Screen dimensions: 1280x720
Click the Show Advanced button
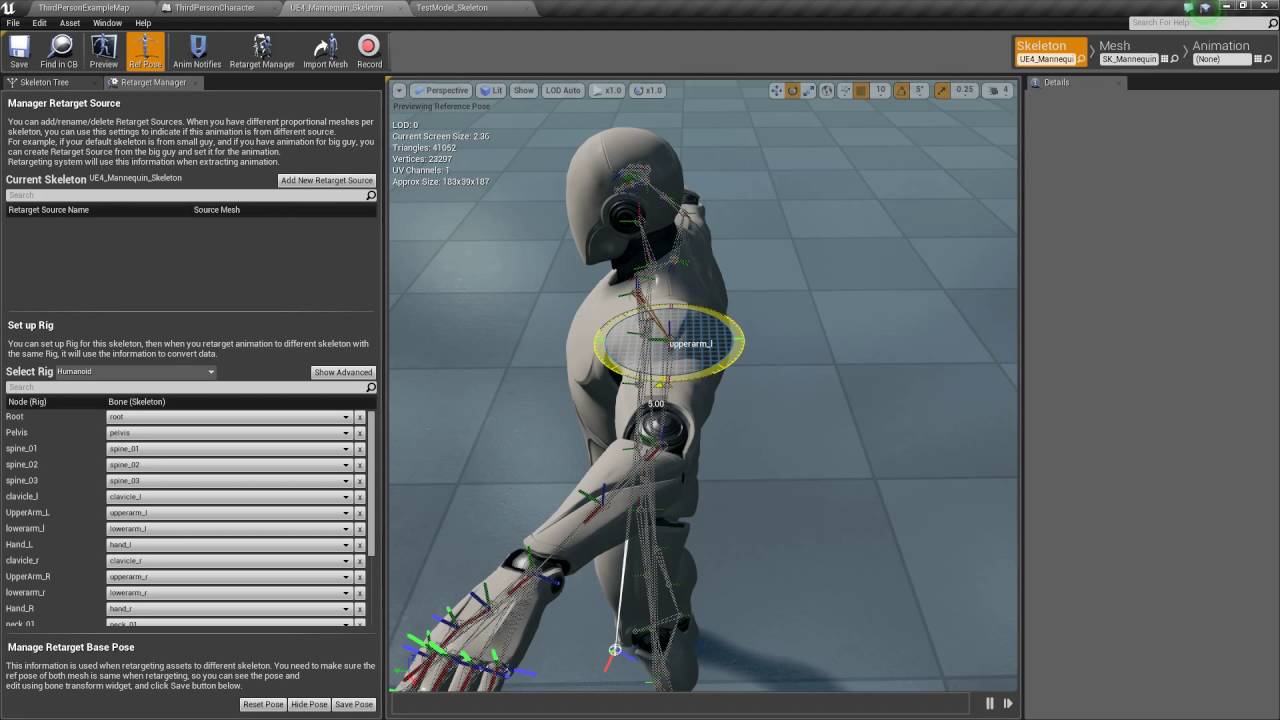click(x=343, y=372)
